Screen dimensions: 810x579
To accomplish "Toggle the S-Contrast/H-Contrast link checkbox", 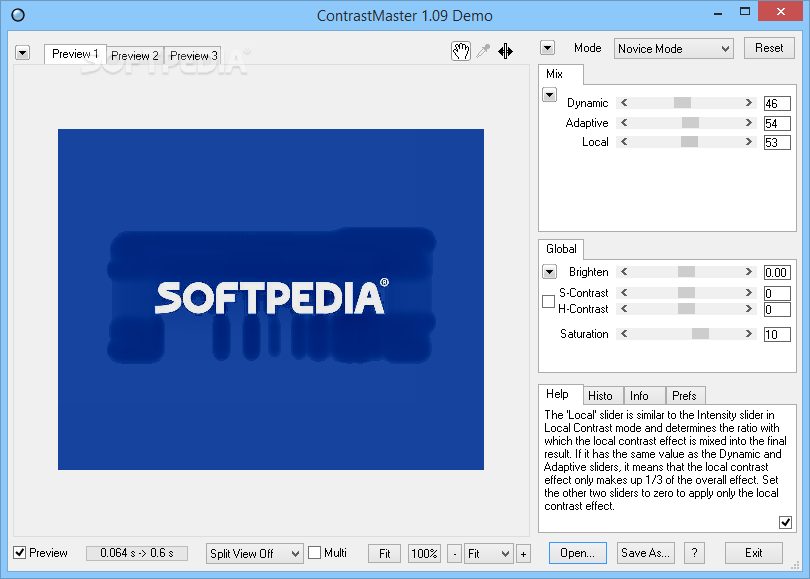I will pyautogui.click(x=549, y=301).
